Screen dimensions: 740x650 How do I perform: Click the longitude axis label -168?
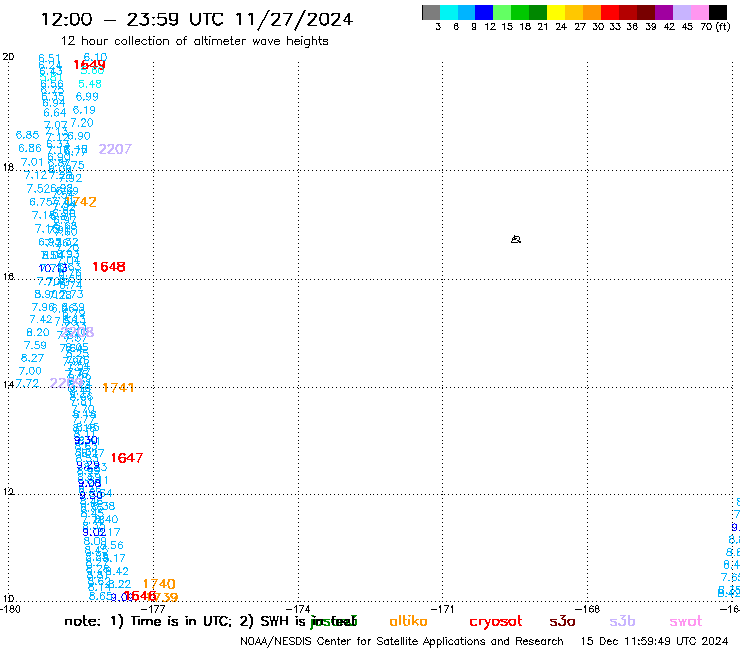588,609
